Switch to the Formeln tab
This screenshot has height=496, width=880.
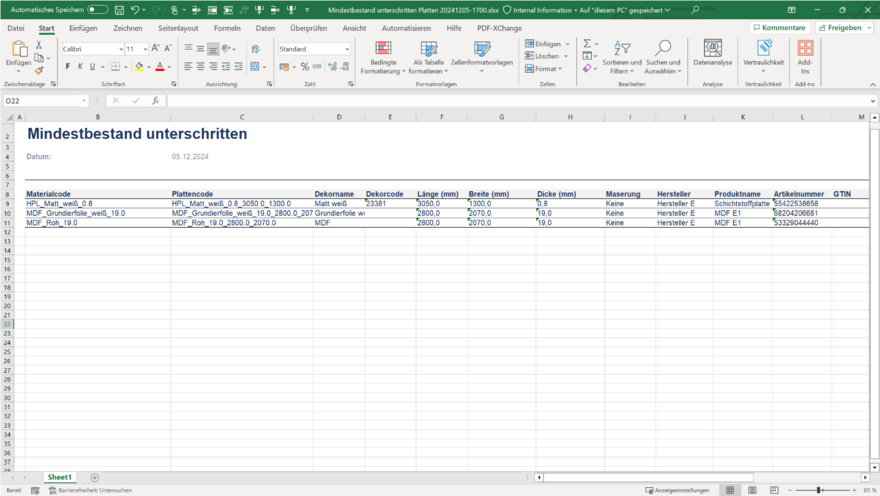(x=227, y=28)
